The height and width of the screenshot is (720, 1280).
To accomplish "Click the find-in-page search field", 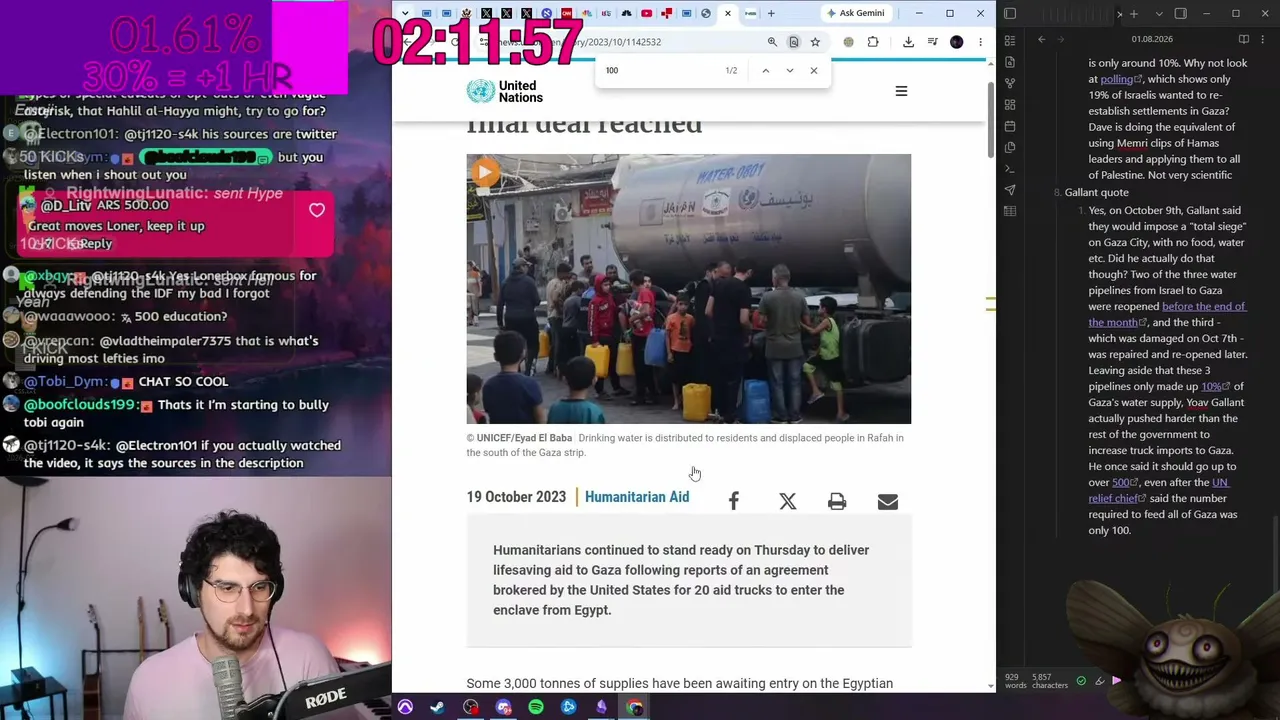I will click(660, 71).
